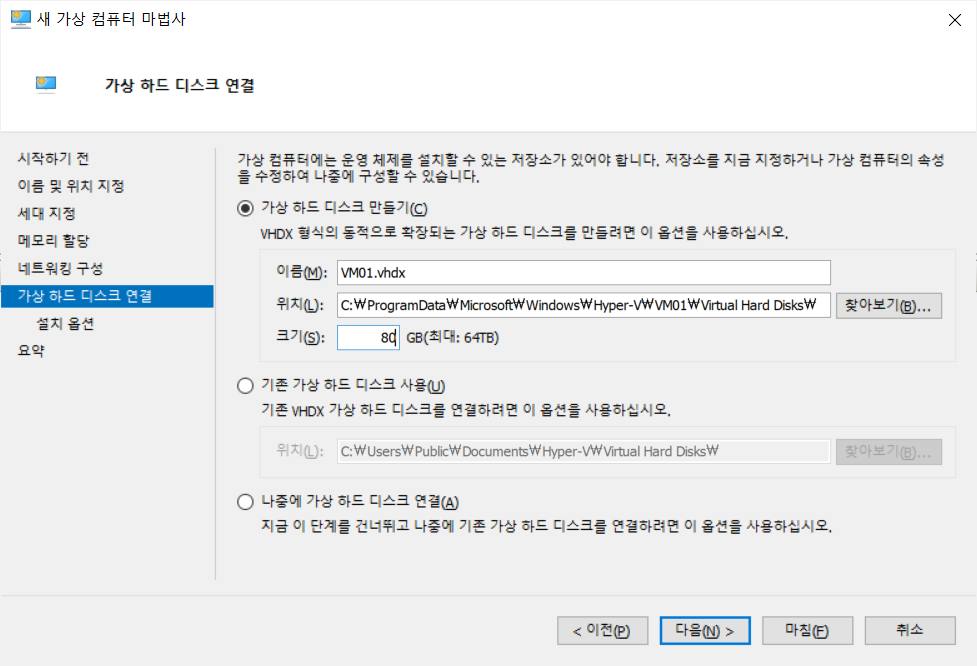The image size is (977, 666).
Task: Select 가상 하드 디스크 만들기 radio button
Action: pos(245,208)
